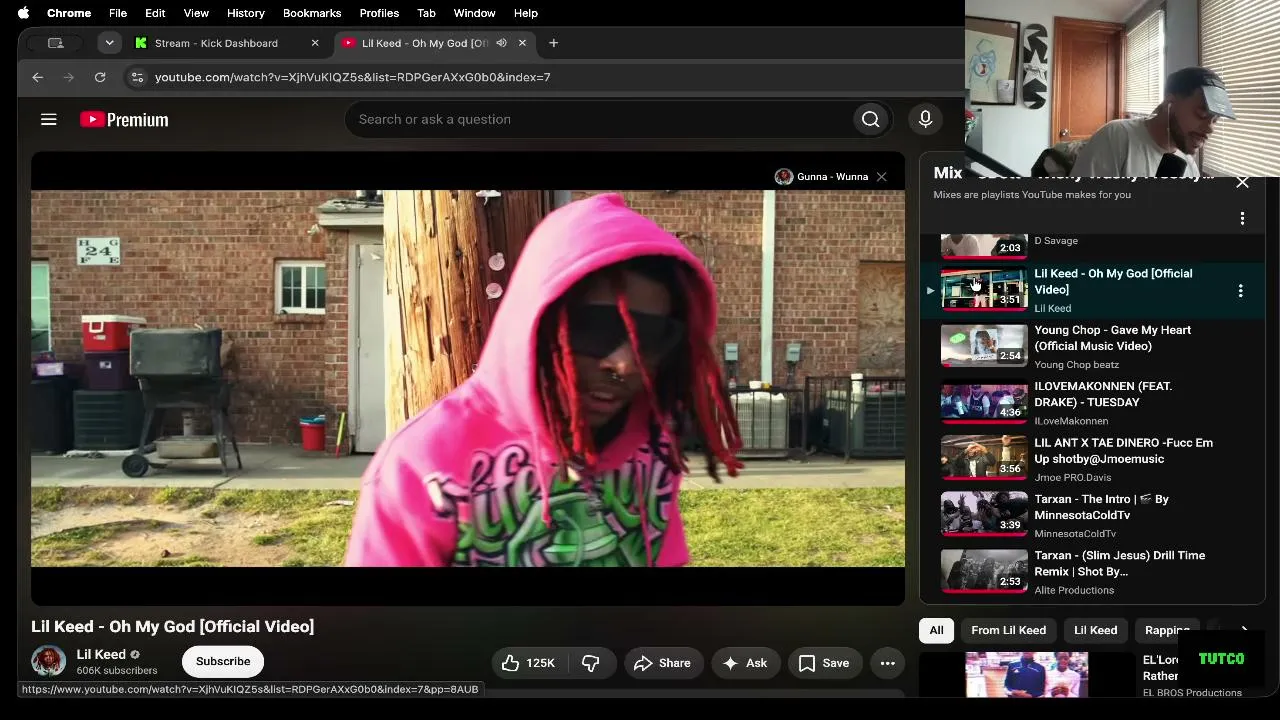
Task: Close the Mix playlist panel
Action: tap(1242, 182)
